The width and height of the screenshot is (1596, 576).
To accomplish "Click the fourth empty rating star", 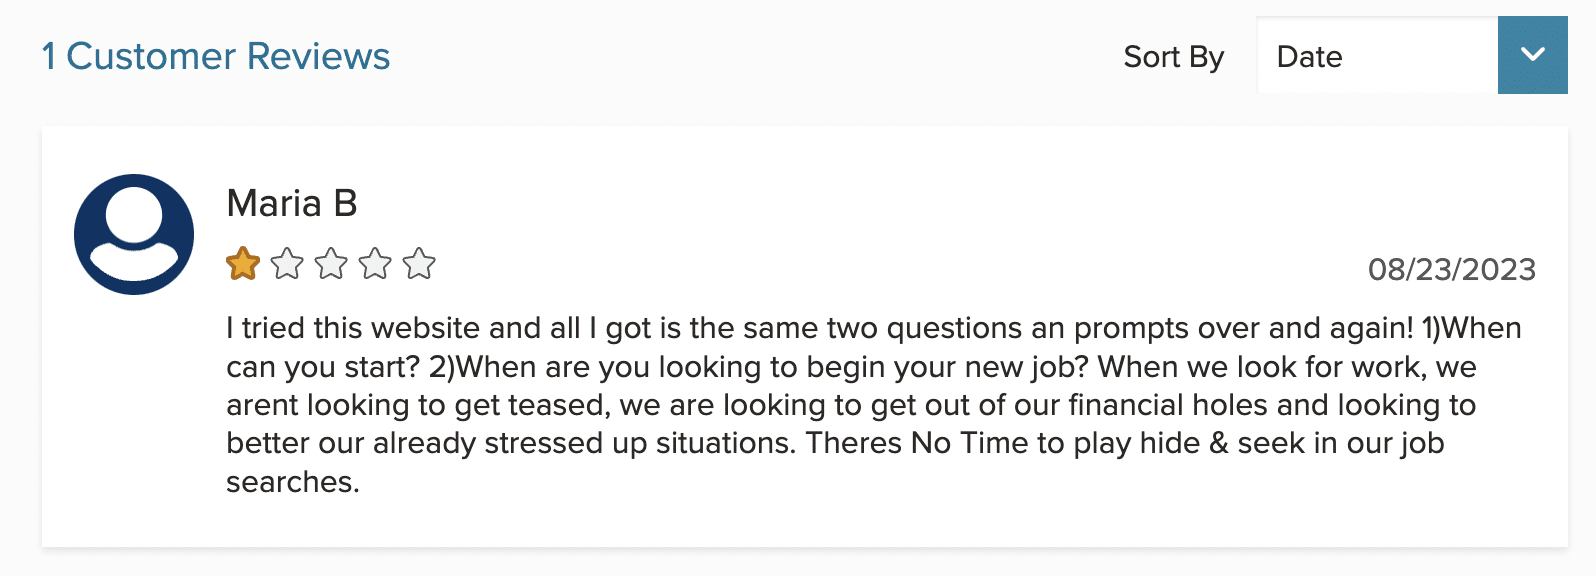I will tap(375, 264).
